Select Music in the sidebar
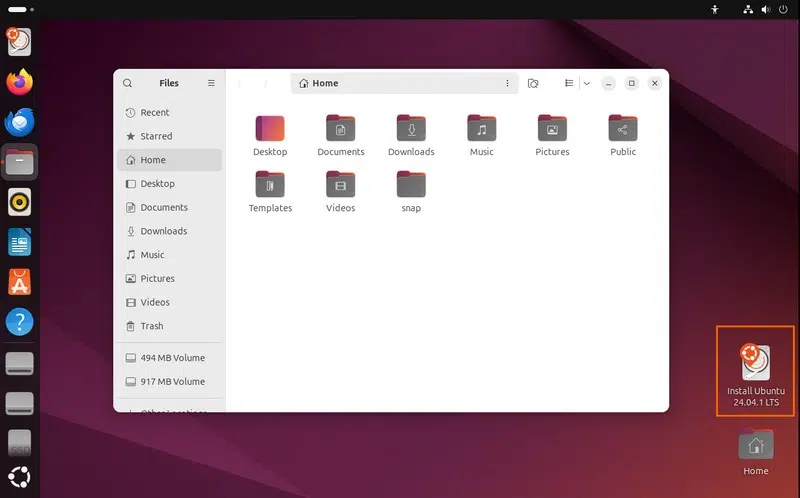This screenshot has height=498, width=800. pos(169,255)
